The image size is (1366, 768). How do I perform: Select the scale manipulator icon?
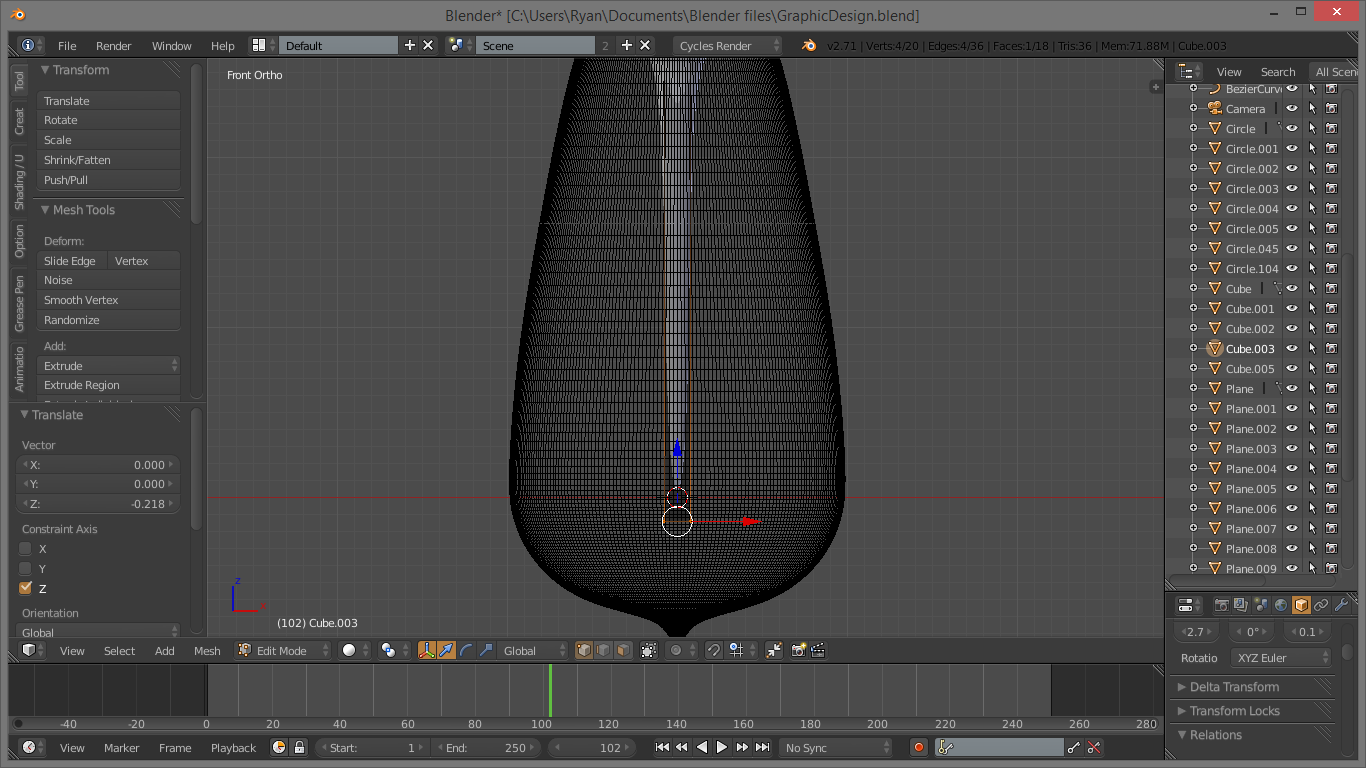click(x=486, y=650)
